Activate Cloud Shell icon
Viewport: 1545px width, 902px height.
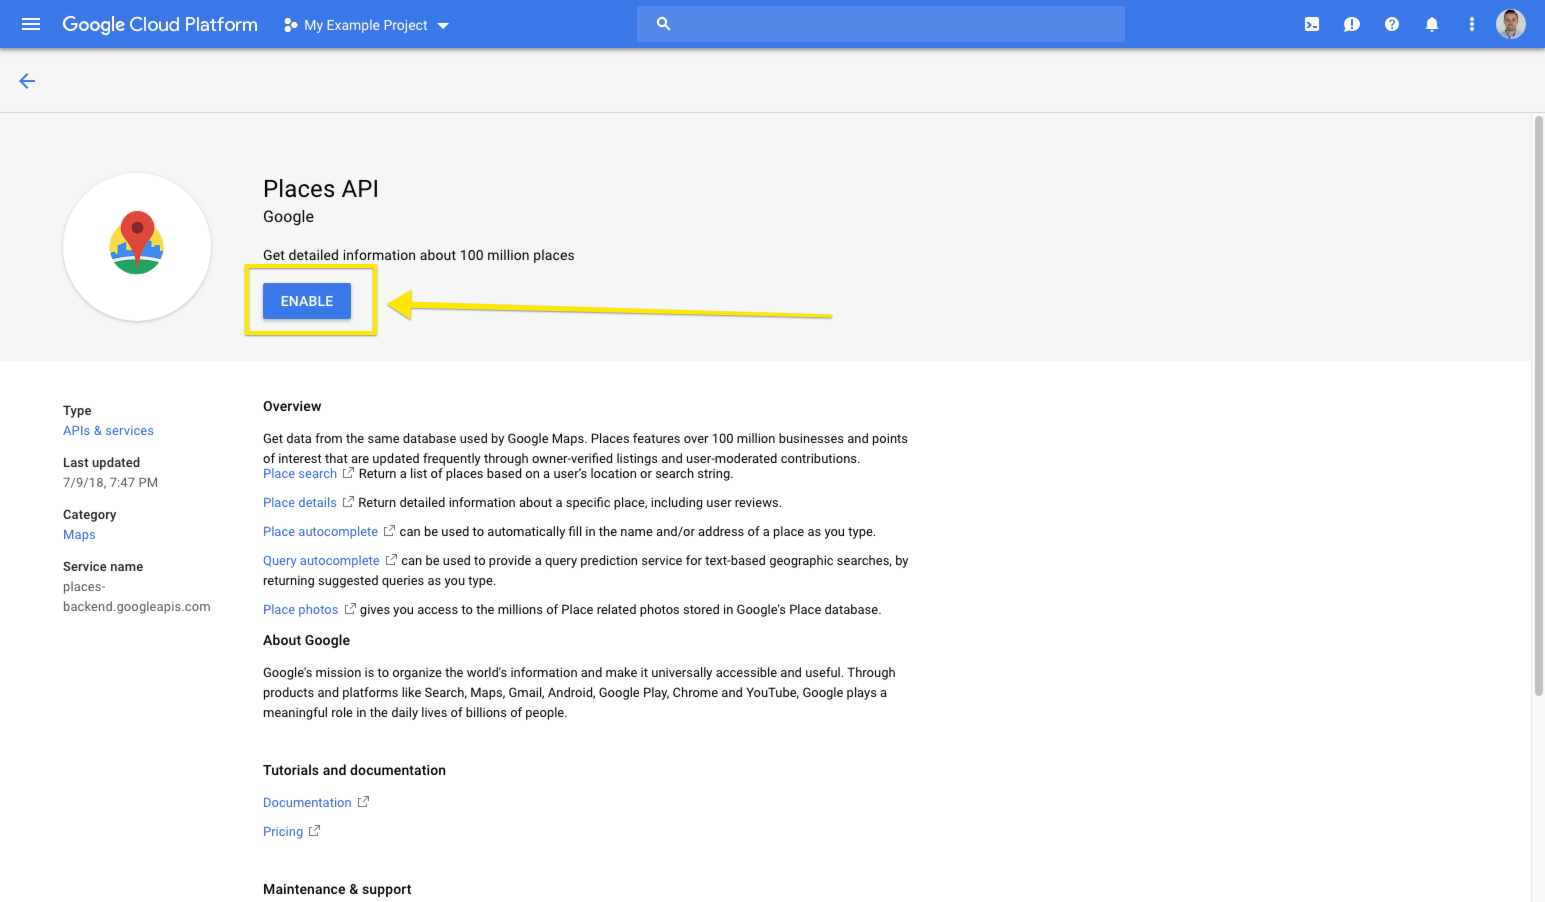click(1312, 24)
